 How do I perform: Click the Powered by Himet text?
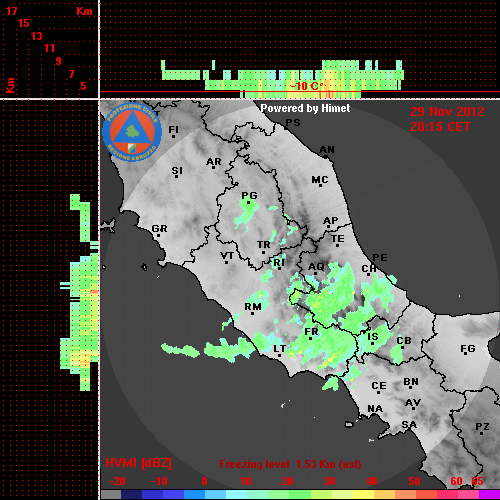click(x=305, y=109)
